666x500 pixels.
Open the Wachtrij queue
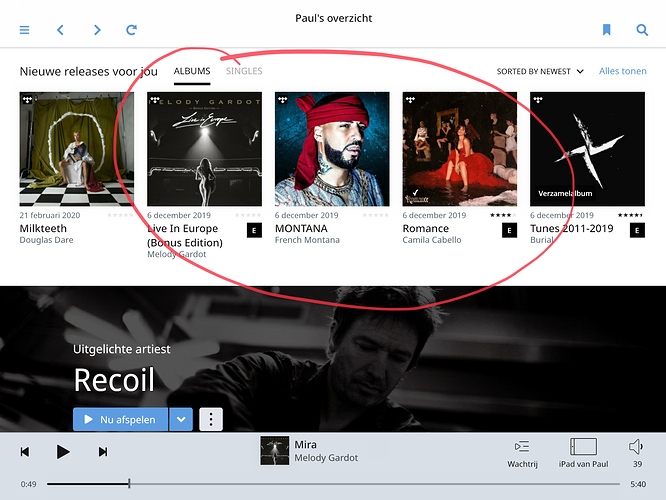(x=522, y=454)
